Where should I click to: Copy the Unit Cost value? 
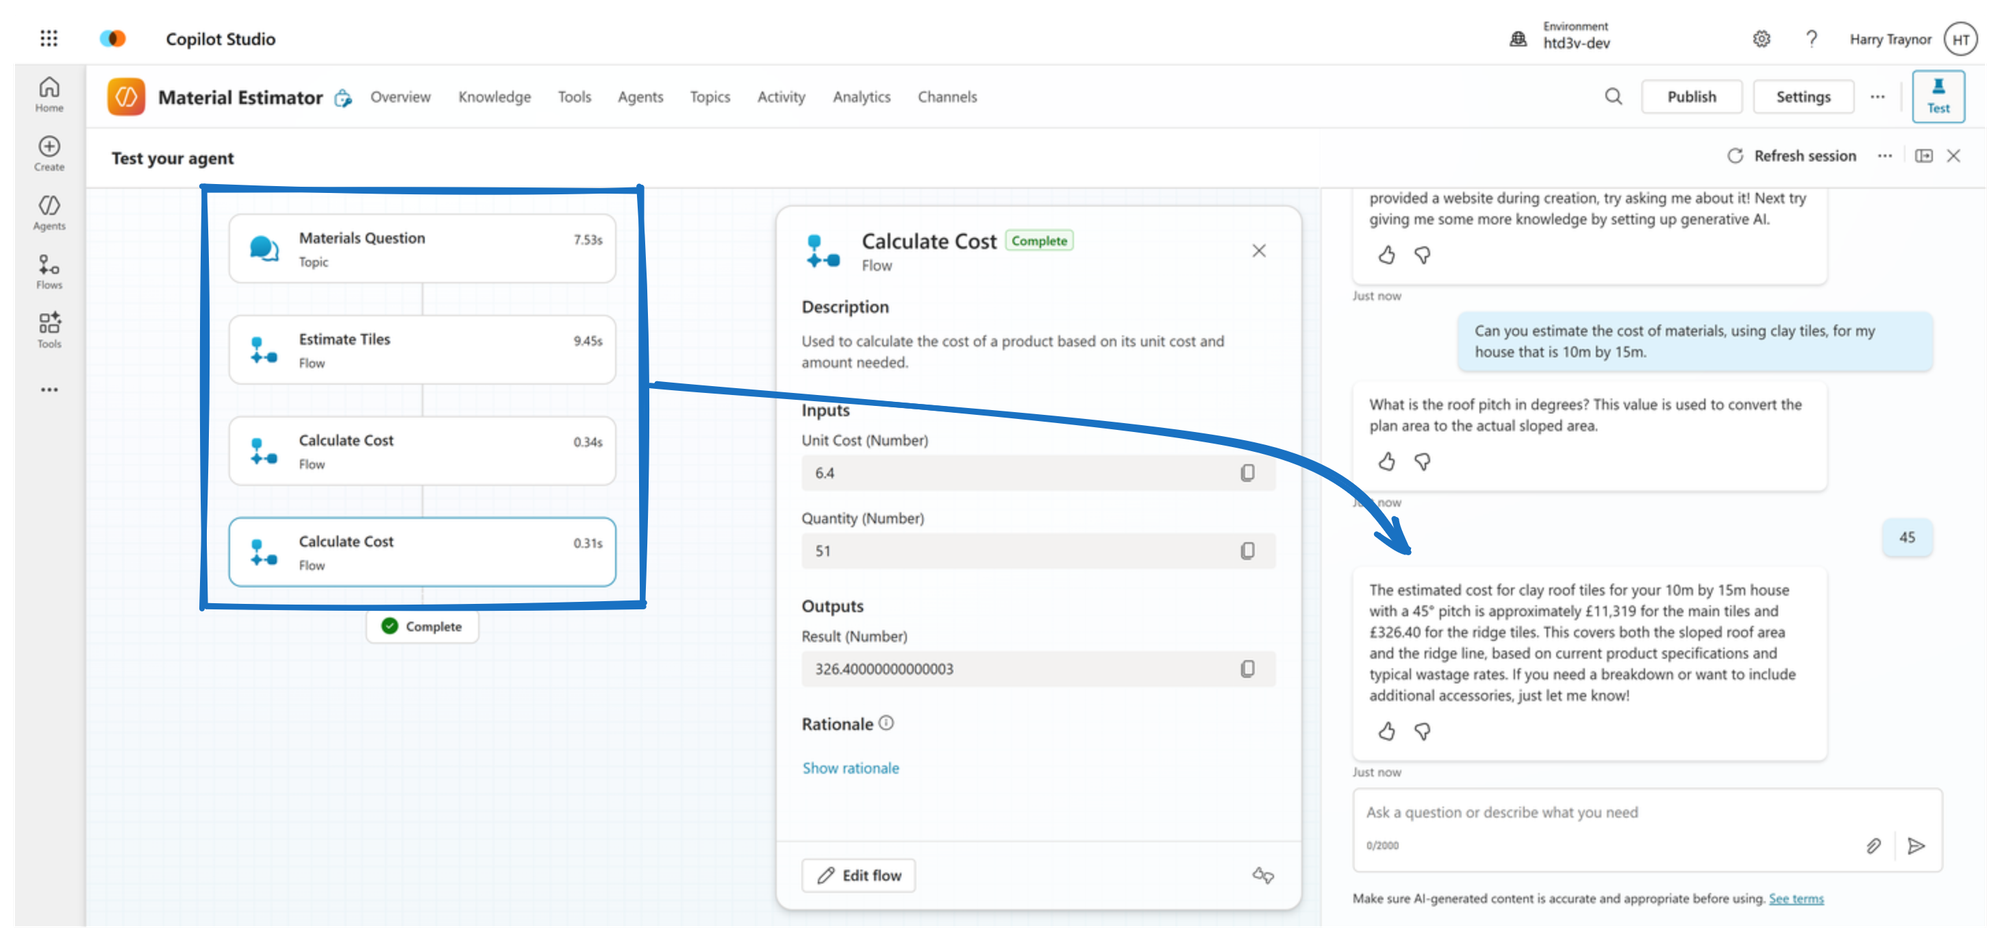pyautogui.click(x=1247, y=473)
